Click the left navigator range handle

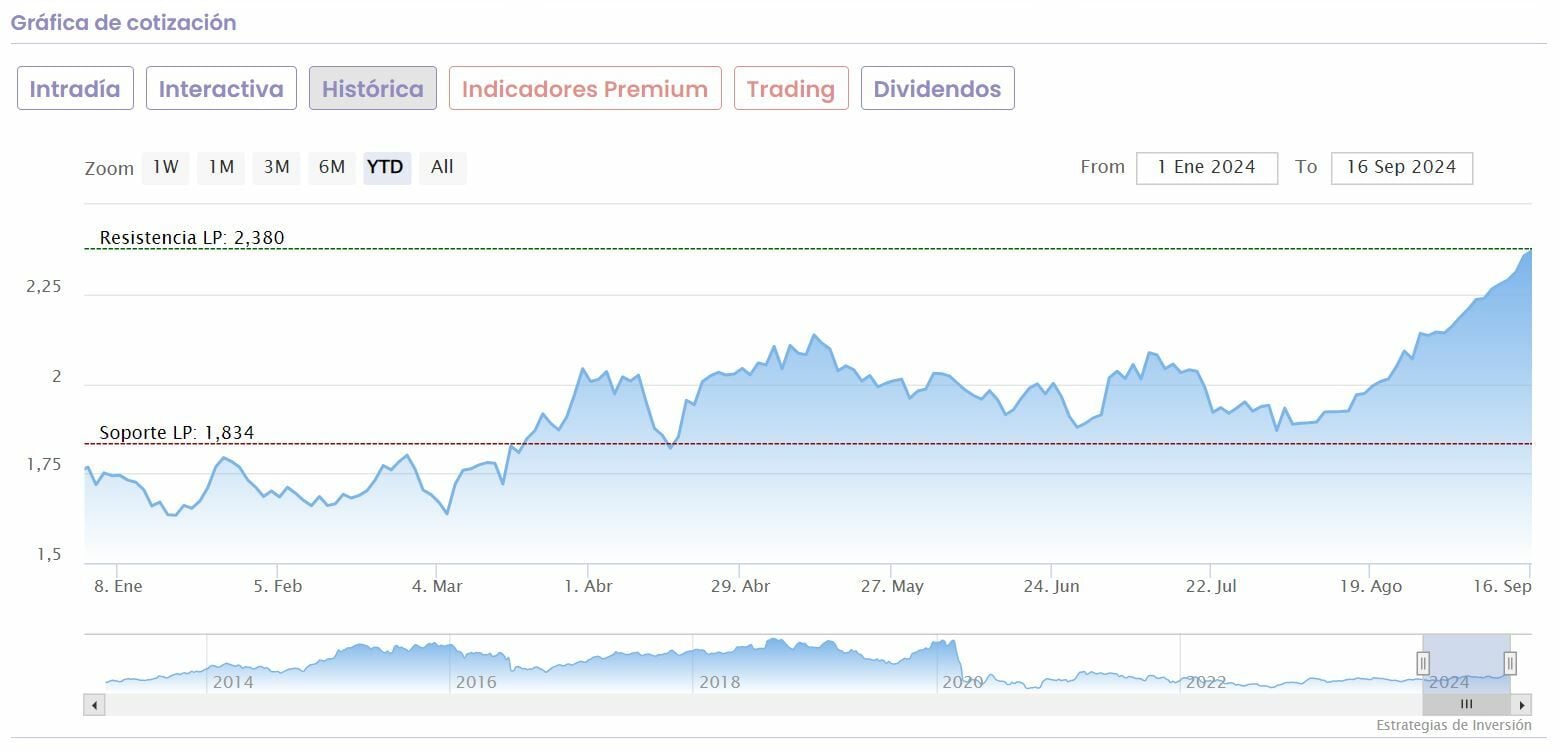(1423, 662)
